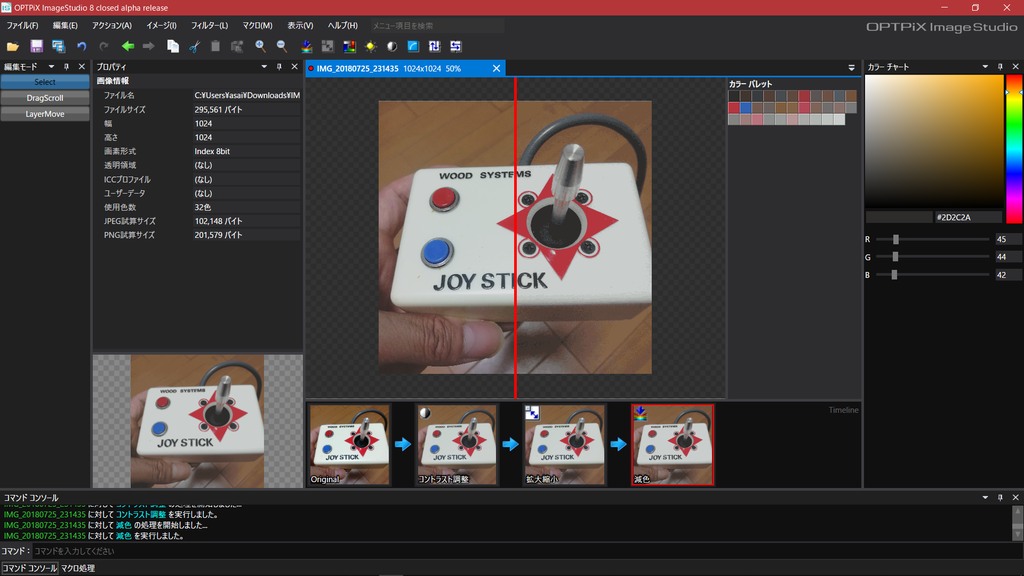Zoom out with the magnifier minus icon
The image size is (1024, 576).
click(282, 46)
